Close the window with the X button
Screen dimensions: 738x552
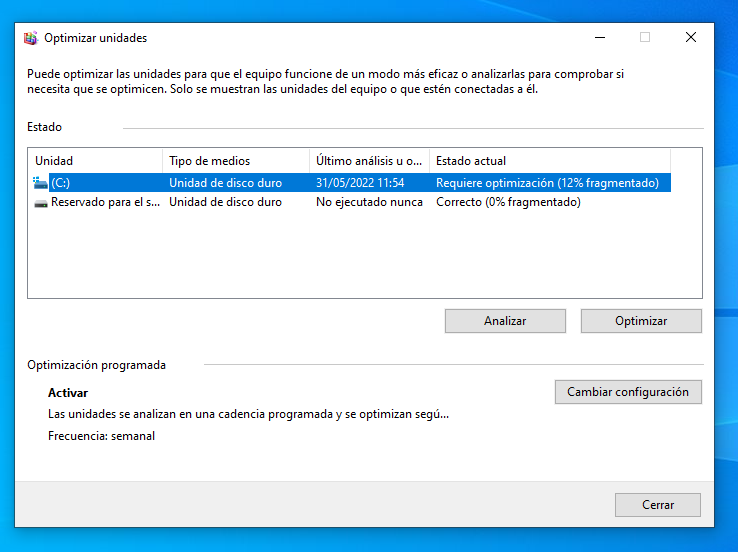pyautogui.click(x=690, y=38)
